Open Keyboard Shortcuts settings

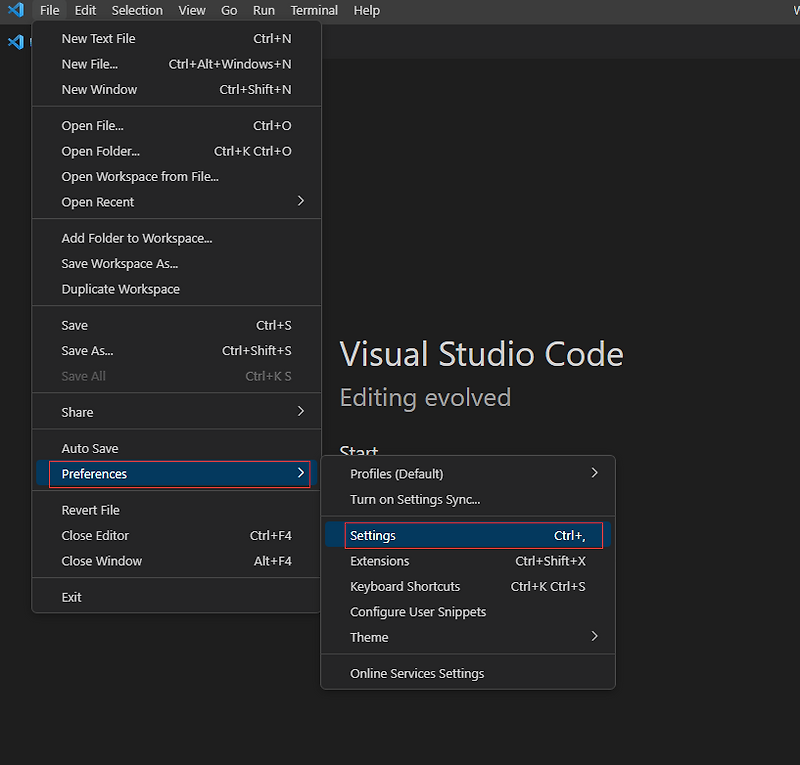pyautogui.click(x=404, y=586)
